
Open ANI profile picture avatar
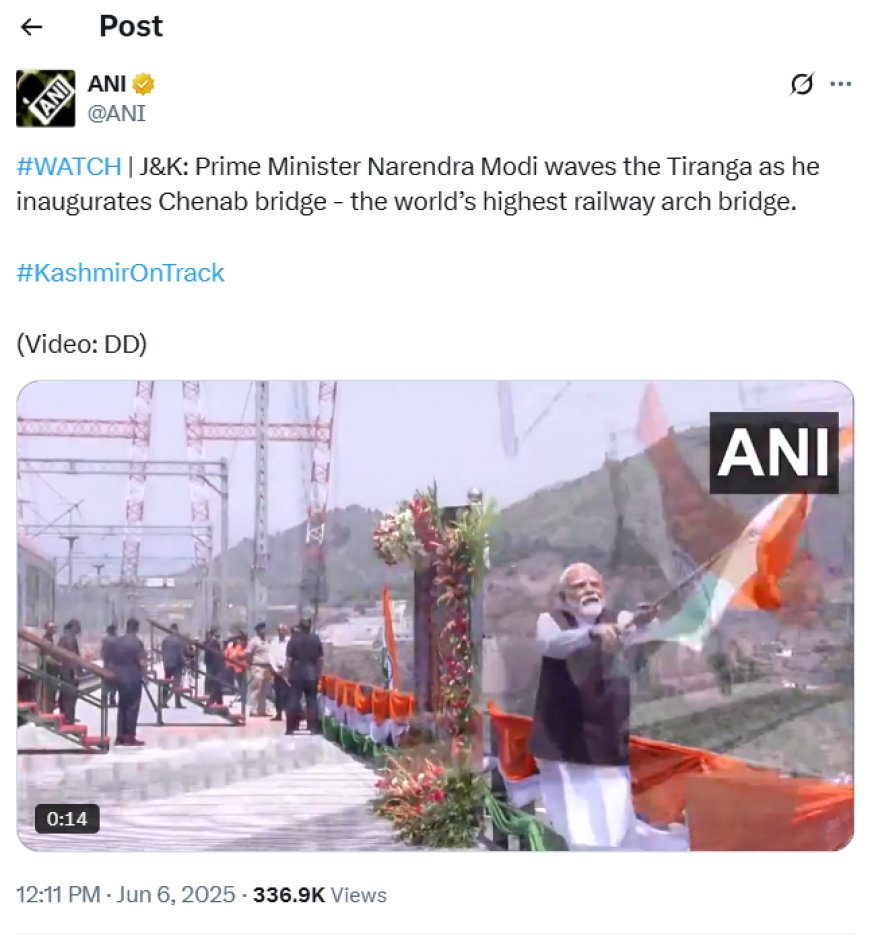[x=46, y=98]
